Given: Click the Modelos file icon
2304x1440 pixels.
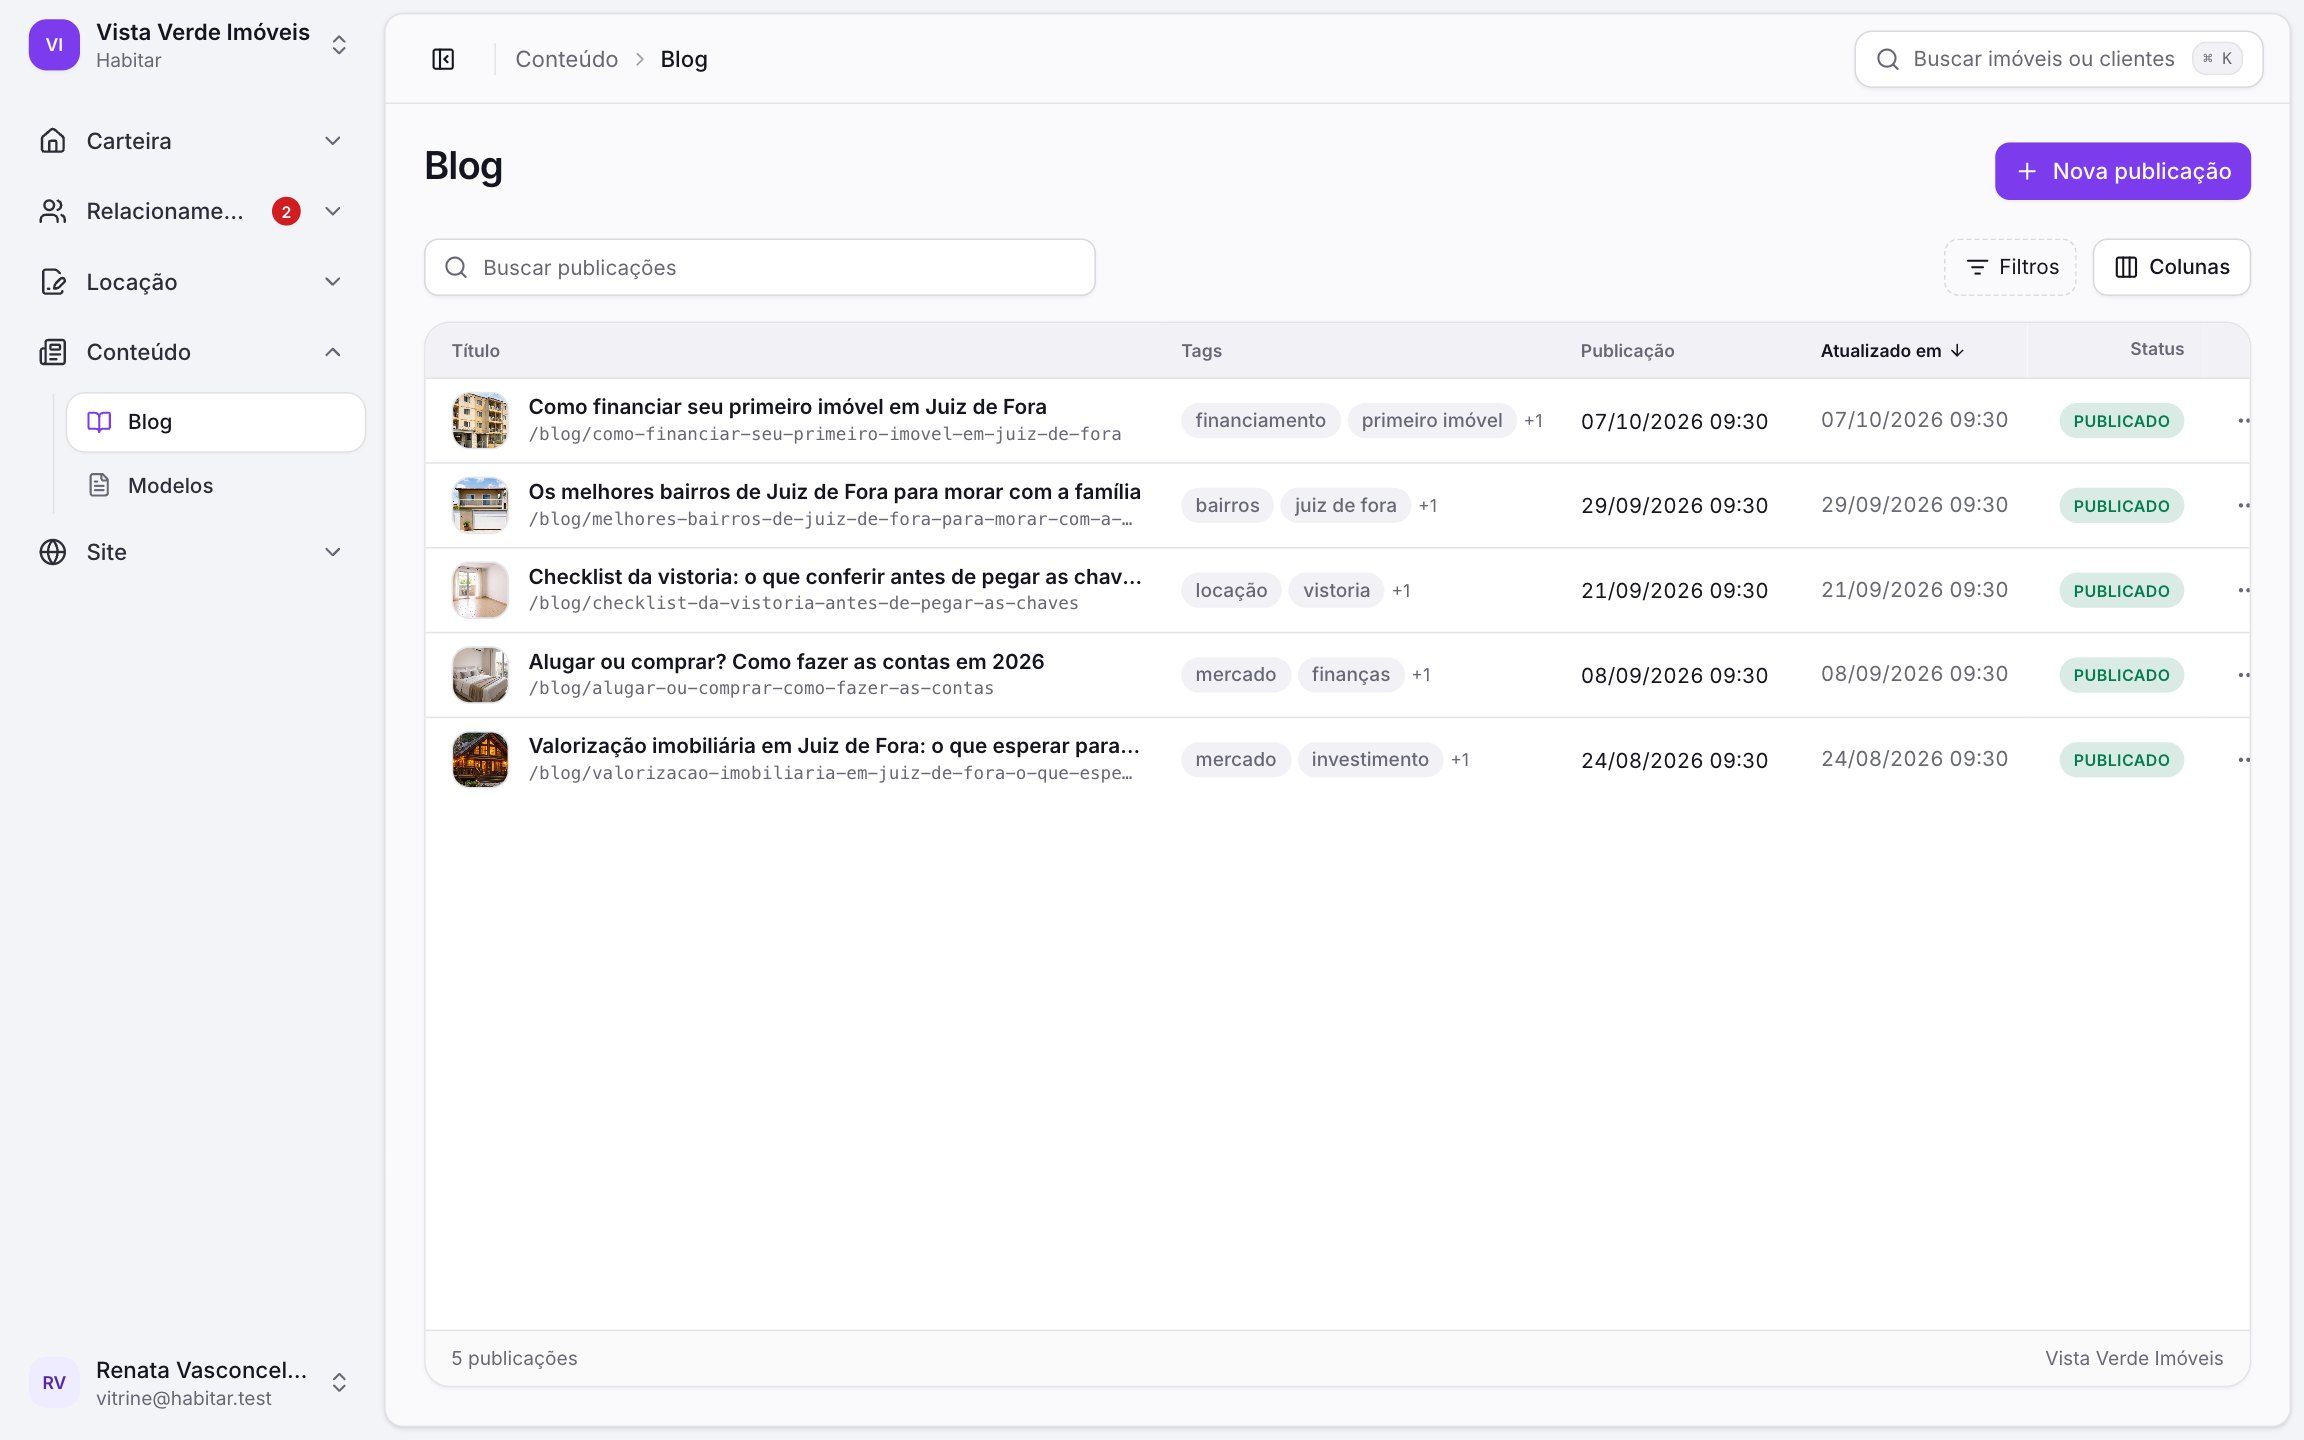Looking at the screenshot, I should click(x=99, y=485).
